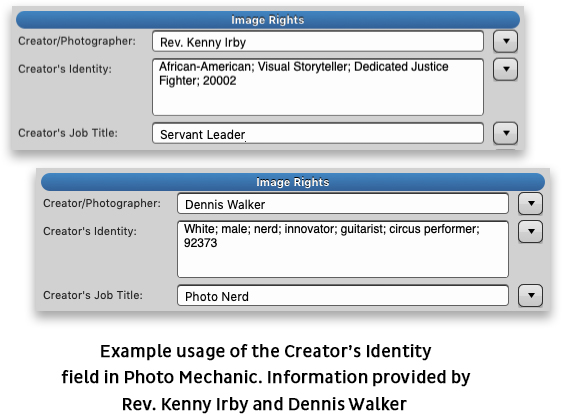Click the identity text area containing 92373
The height and width of the screenshot is (414, 562).
(343, 249)
